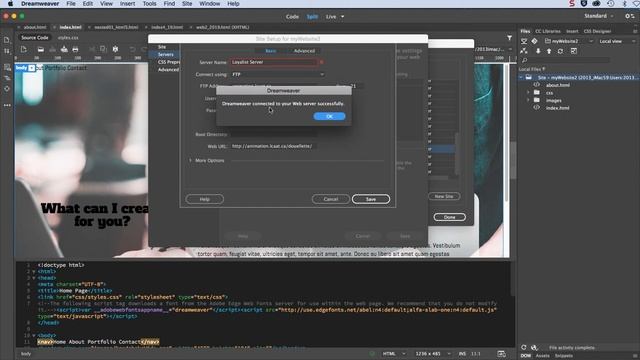Viewport: 640px width, 360px height.
Task: Click the Save All icon in standard toolbar
Action: pyautogui.click(x=64, y=49)
